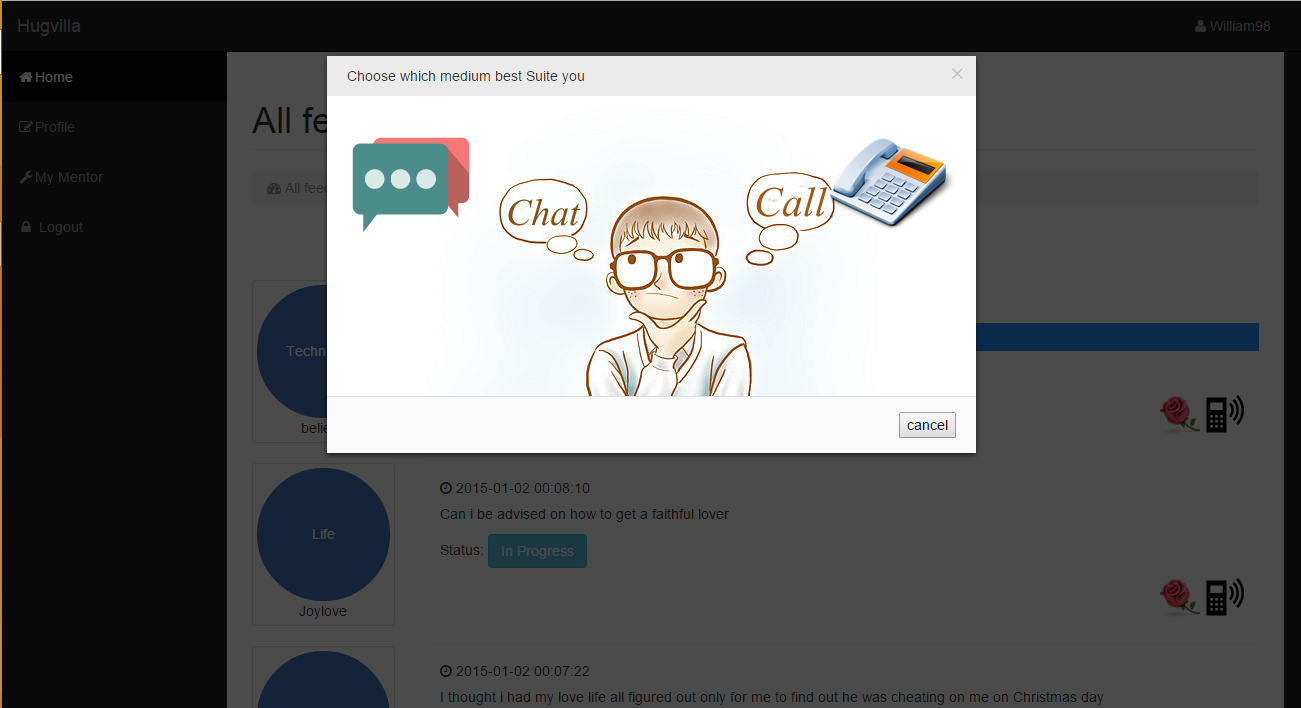Click the Chat thought bubble
The height and width of the screenshot is (708, 1301).
point(544,220)
